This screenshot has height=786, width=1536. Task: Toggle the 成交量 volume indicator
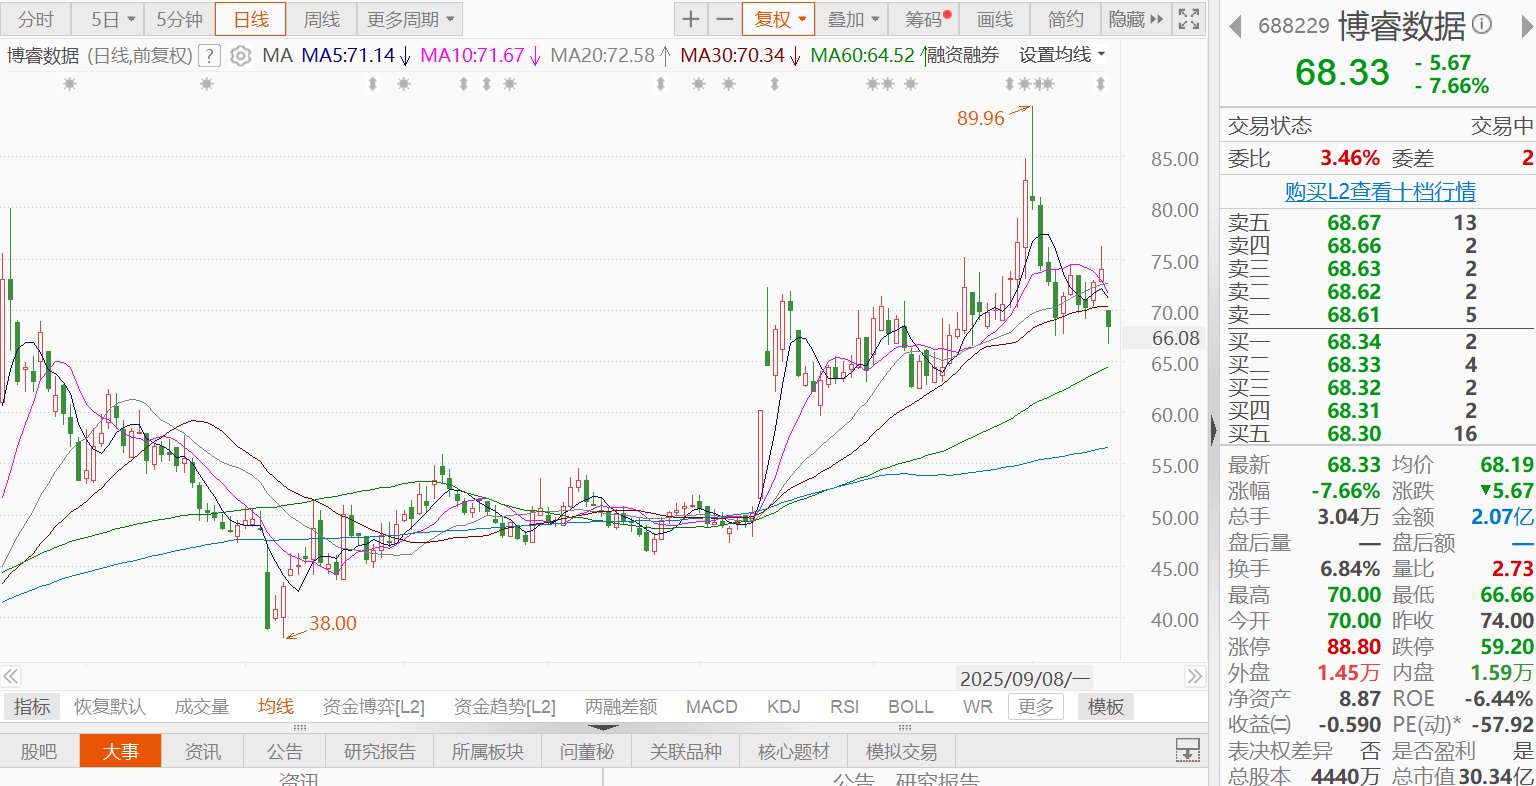[x=202, y=707]
